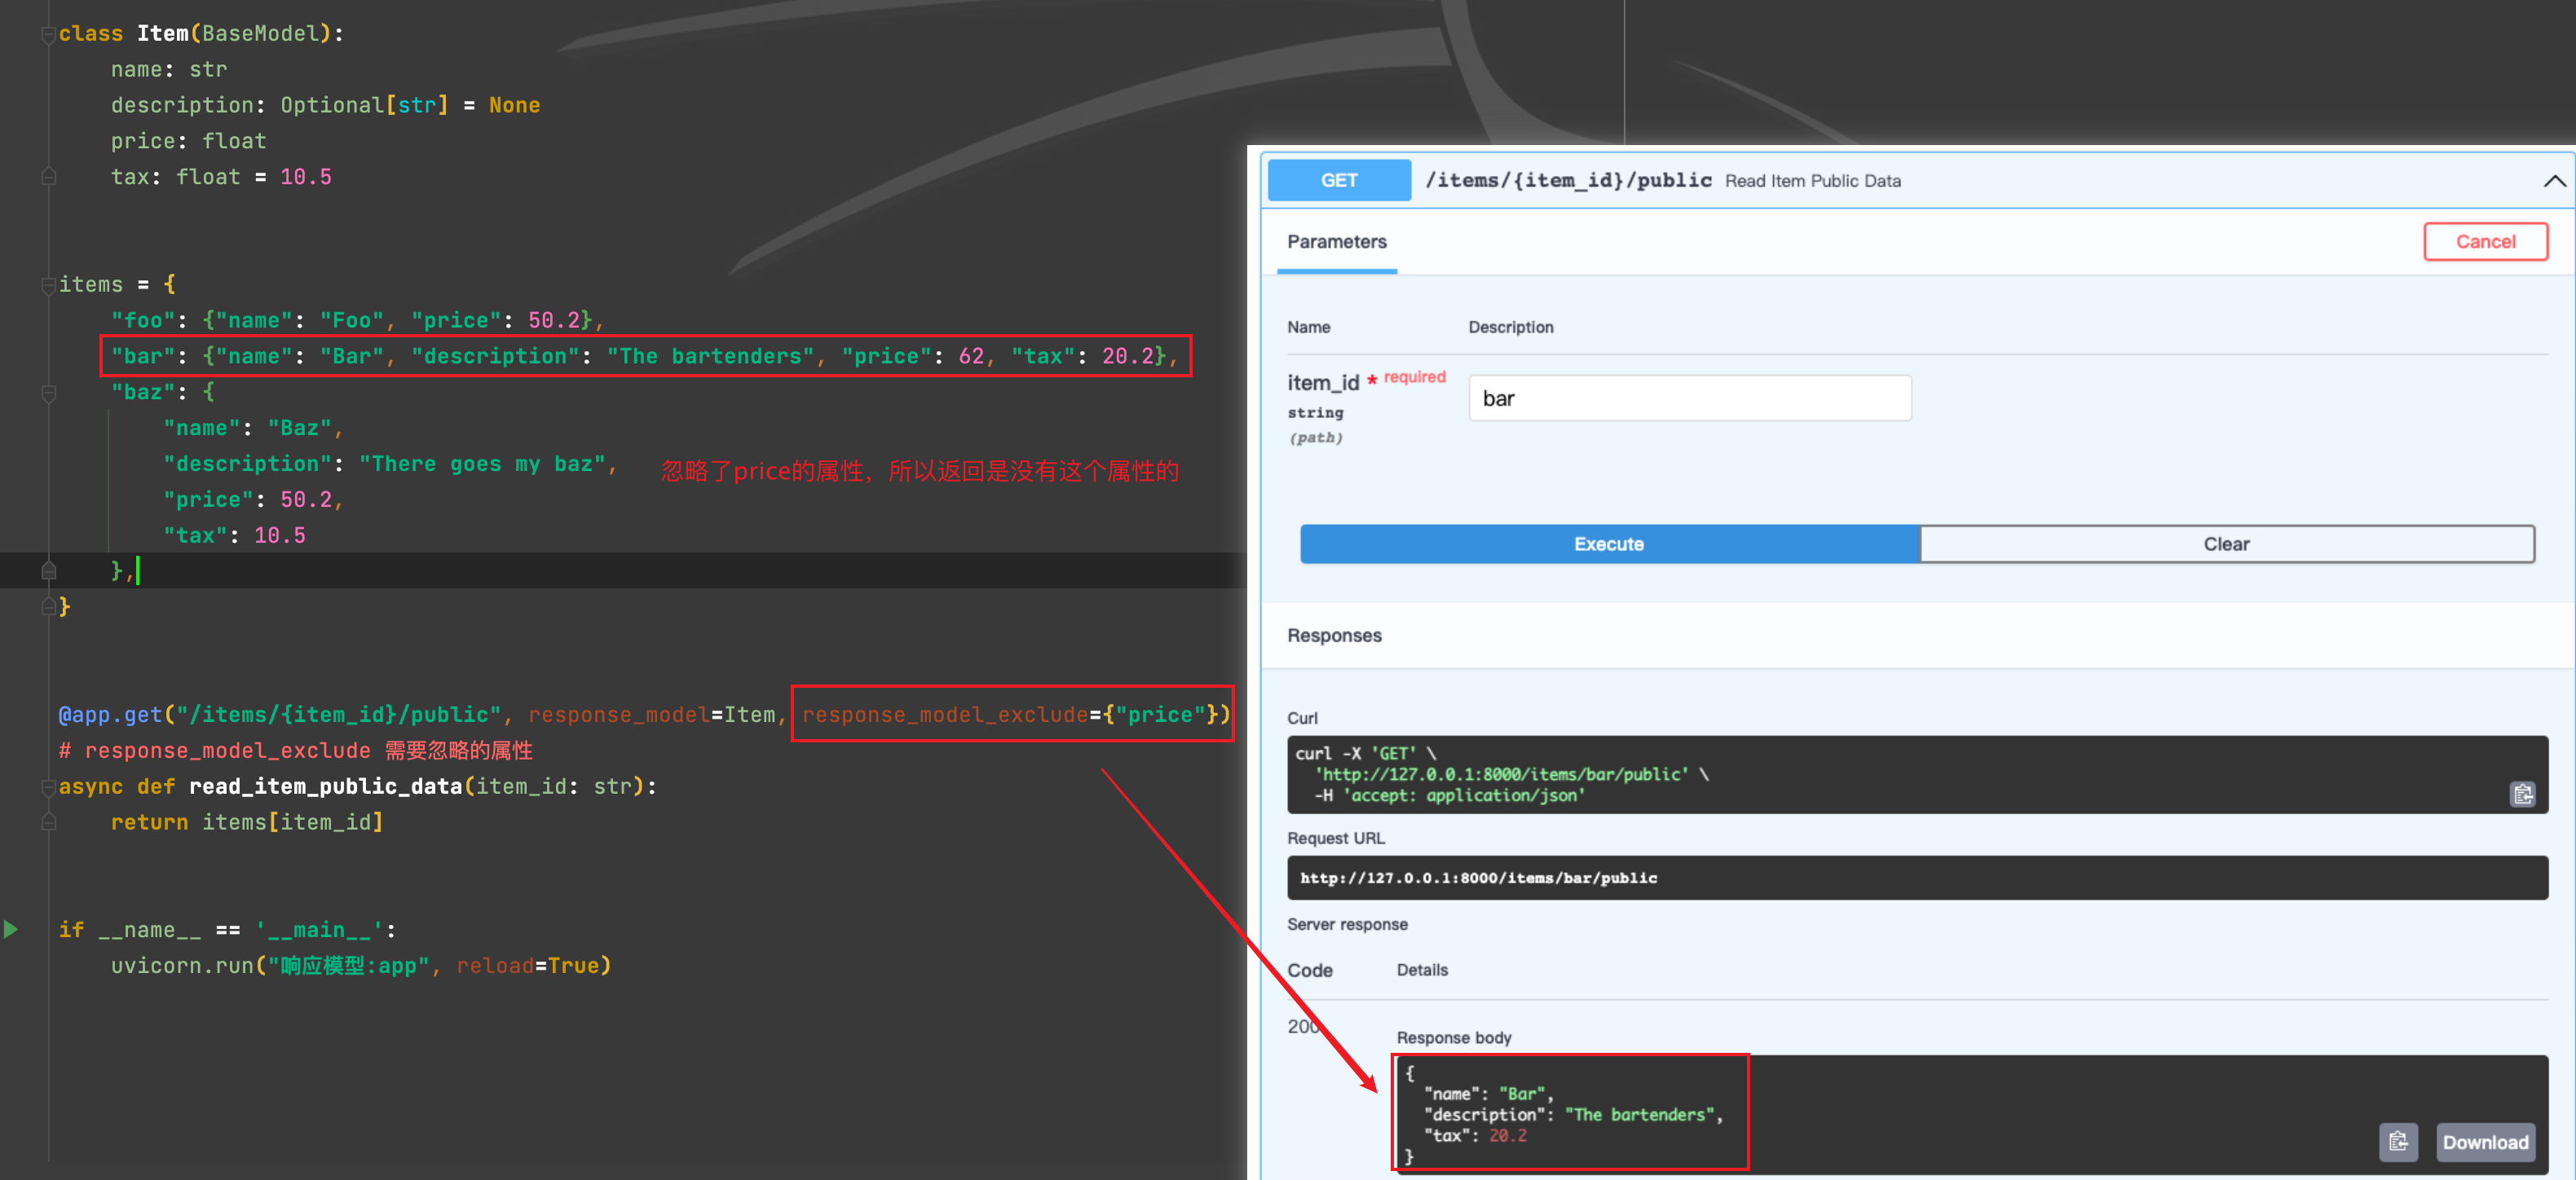
Task: Cancel the try-it-out mode
Action: click(x=2485, y=241)
